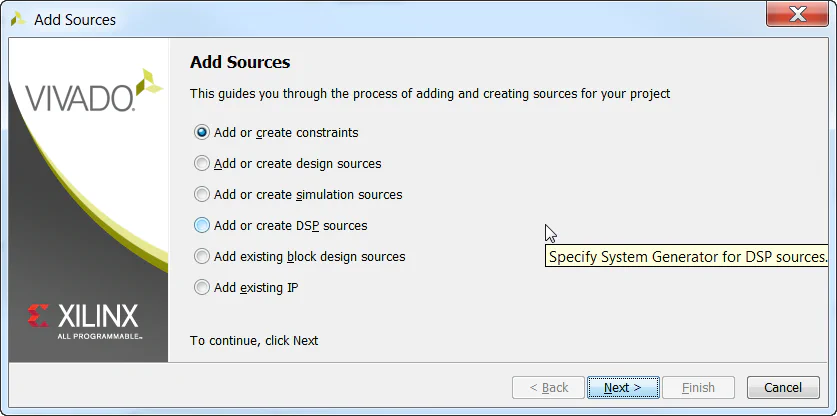Select Add or create DSP sources
The image size is (837, 416).
pyautogui.click(x=203, y=225)
